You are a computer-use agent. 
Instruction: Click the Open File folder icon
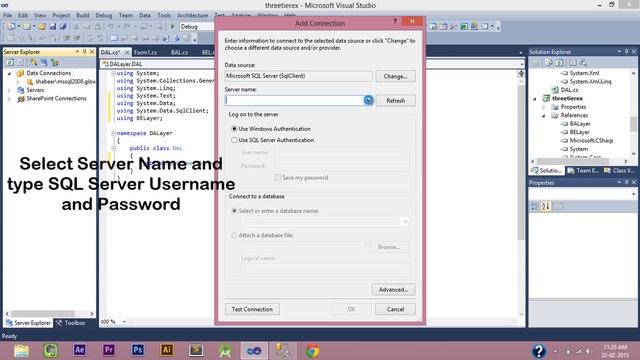[42, 27]
